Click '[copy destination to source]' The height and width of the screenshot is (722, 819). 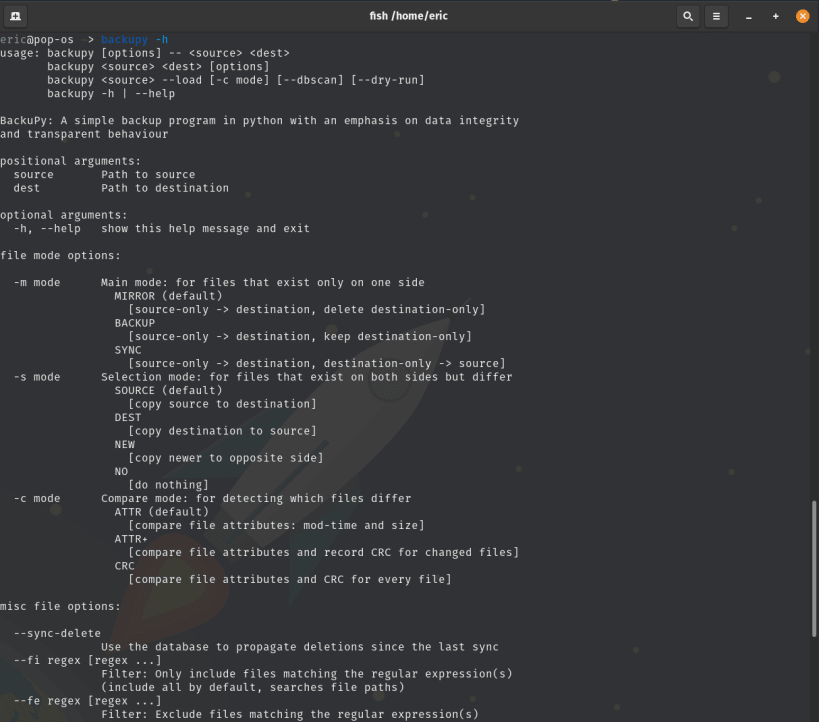[x=222, y=432]
